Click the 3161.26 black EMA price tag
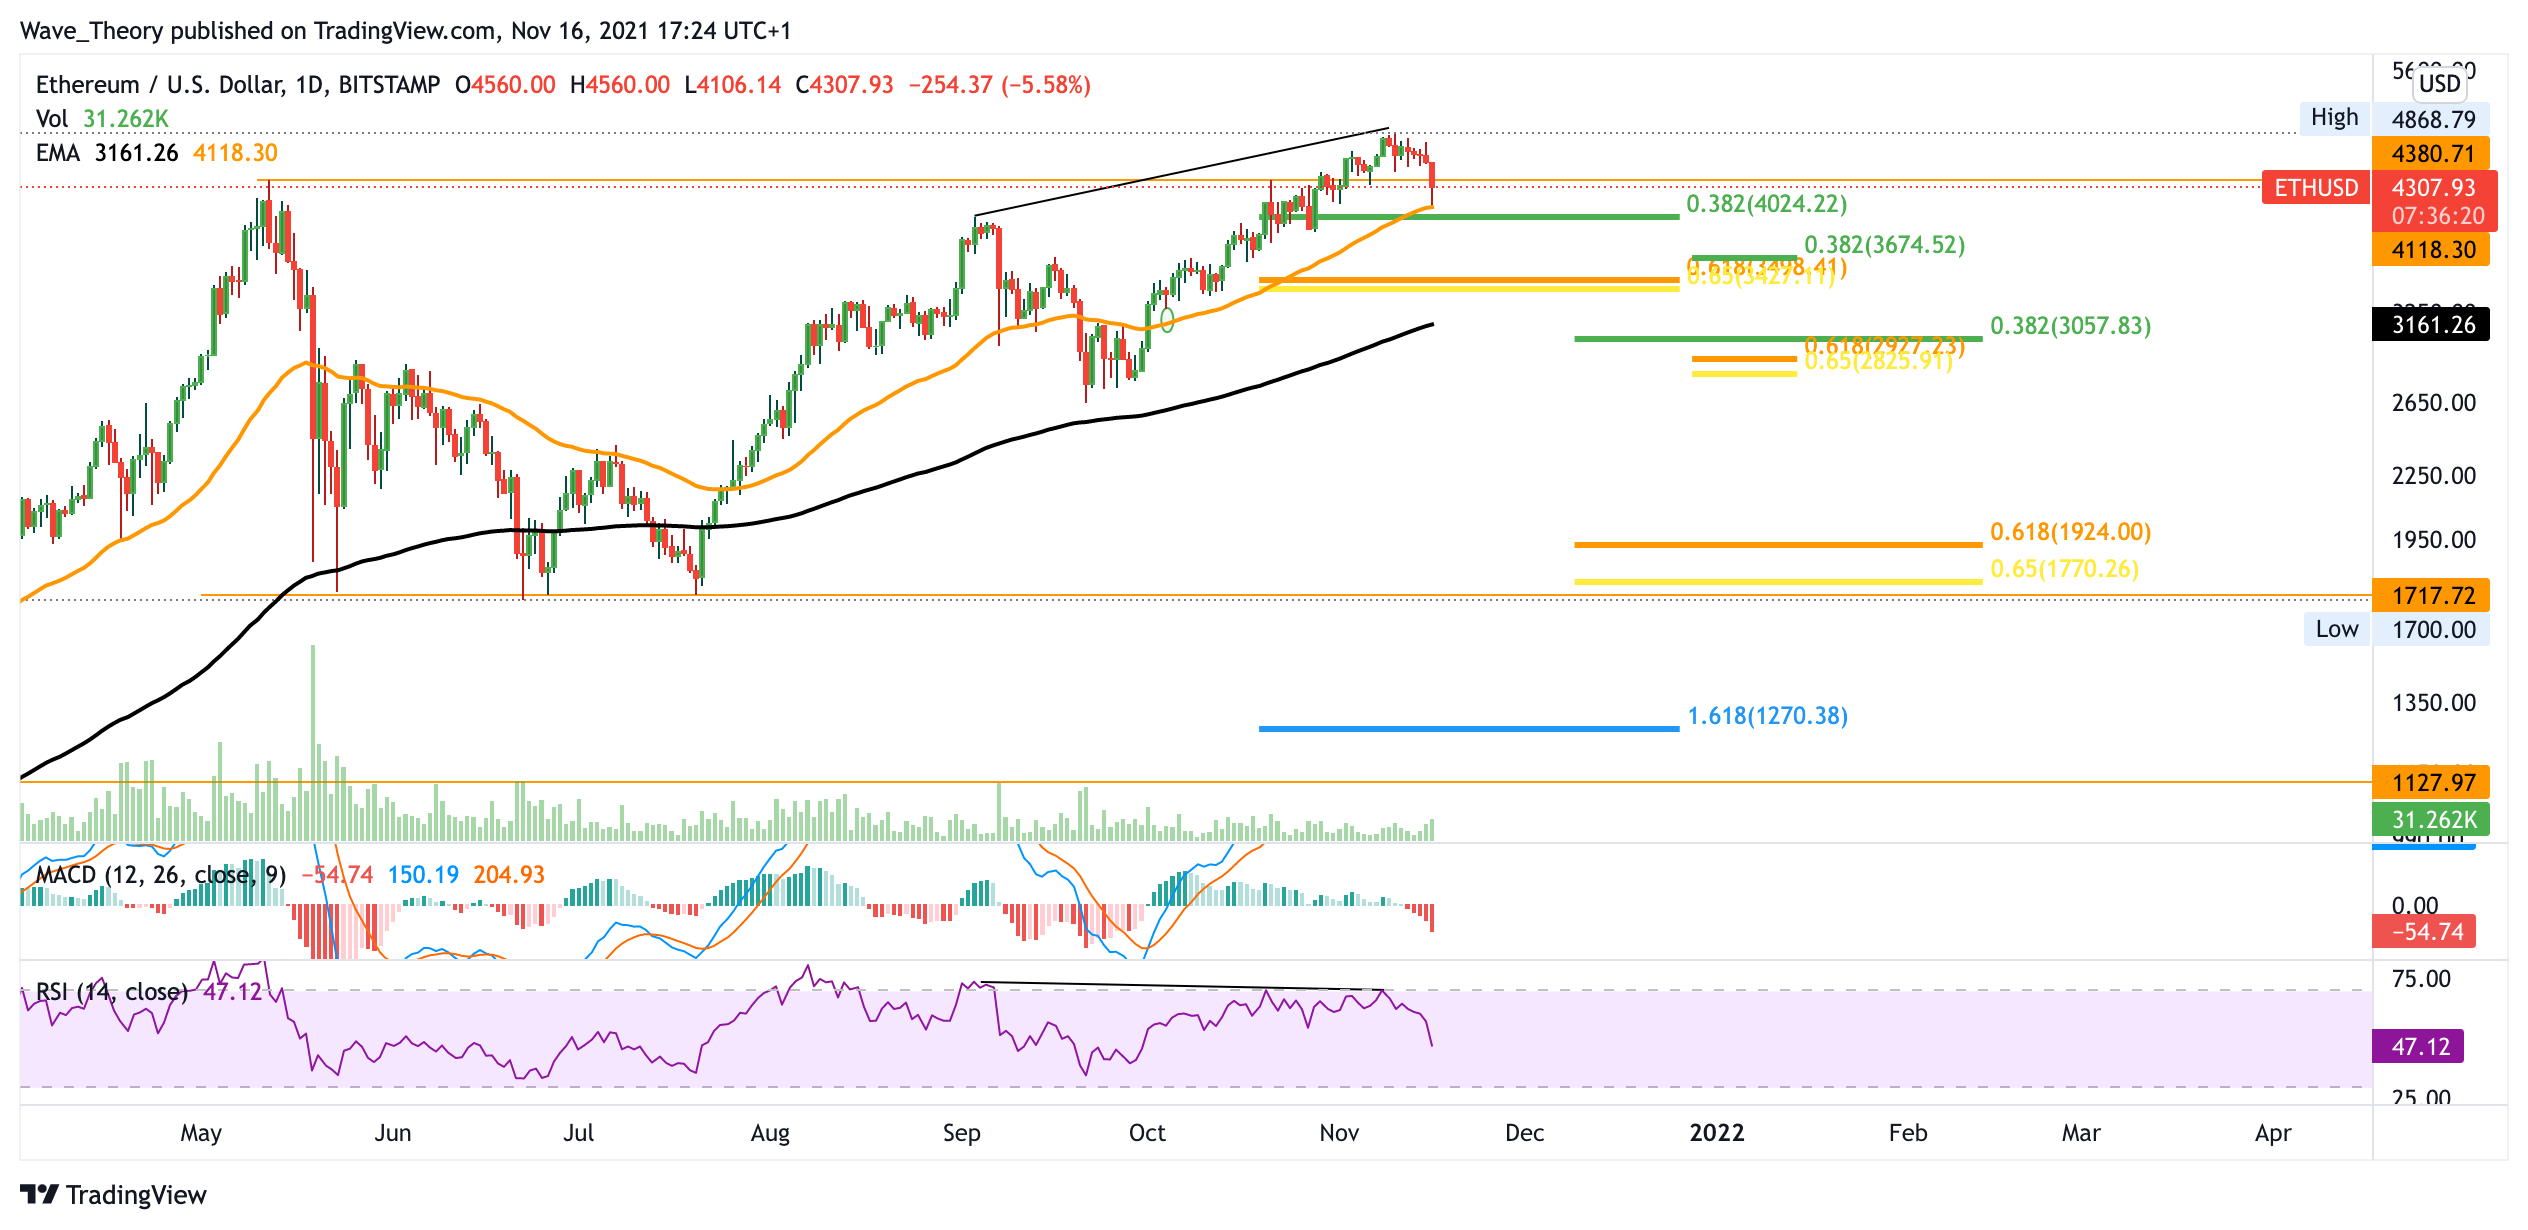 (2431, 325)
